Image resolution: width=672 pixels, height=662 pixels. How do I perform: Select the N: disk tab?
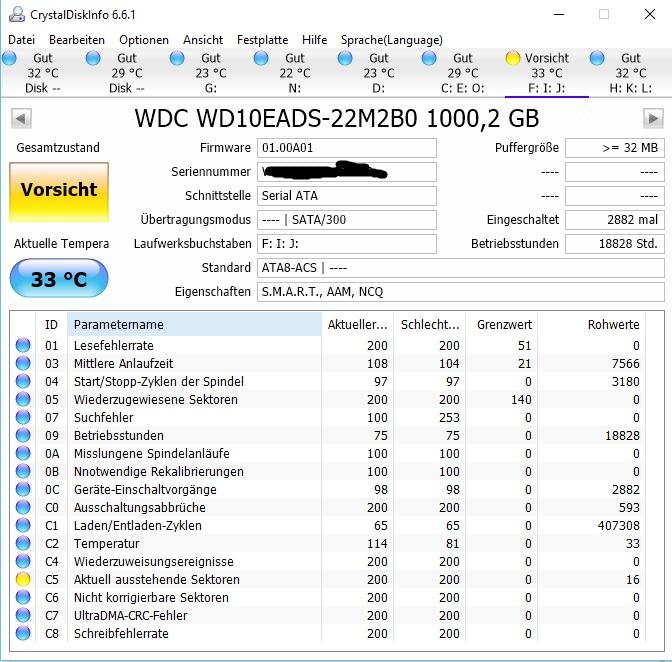click(x=294, y=73)
